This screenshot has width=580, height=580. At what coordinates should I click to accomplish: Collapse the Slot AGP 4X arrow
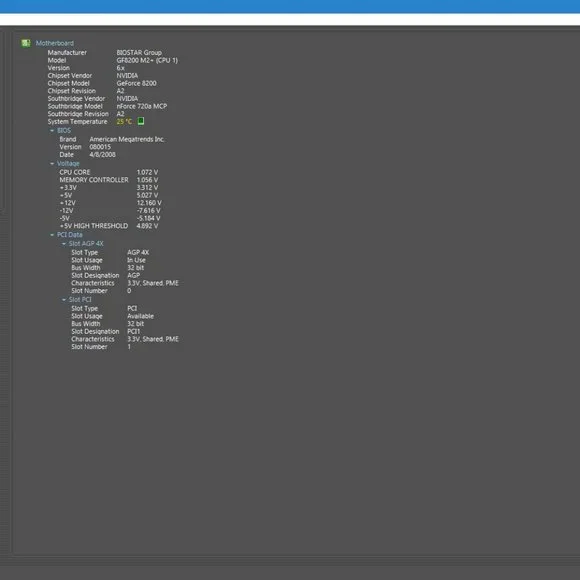pyautogui.click(x=64, y=244)
